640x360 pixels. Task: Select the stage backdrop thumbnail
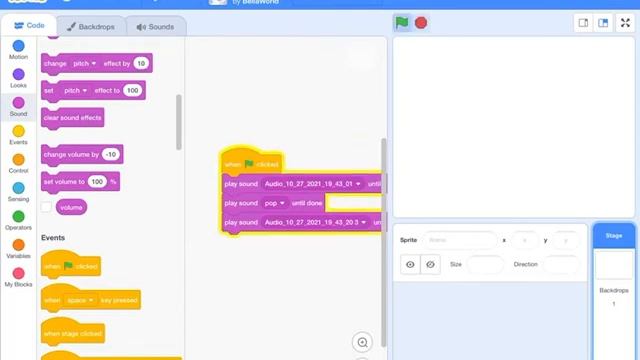(x=613, y=265)
